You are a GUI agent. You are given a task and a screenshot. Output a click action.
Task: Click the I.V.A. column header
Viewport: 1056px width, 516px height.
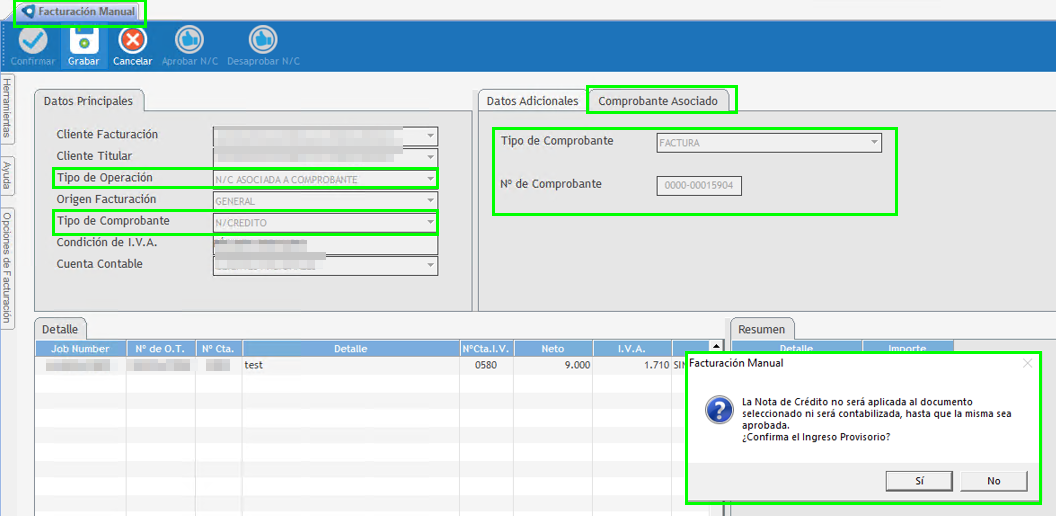click(632, 348)
